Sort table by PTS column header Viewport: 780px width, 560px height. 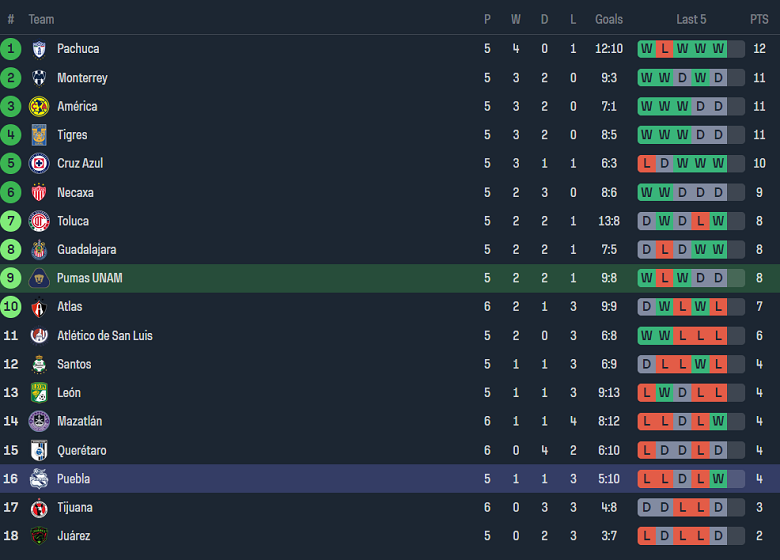click(759, 19)
